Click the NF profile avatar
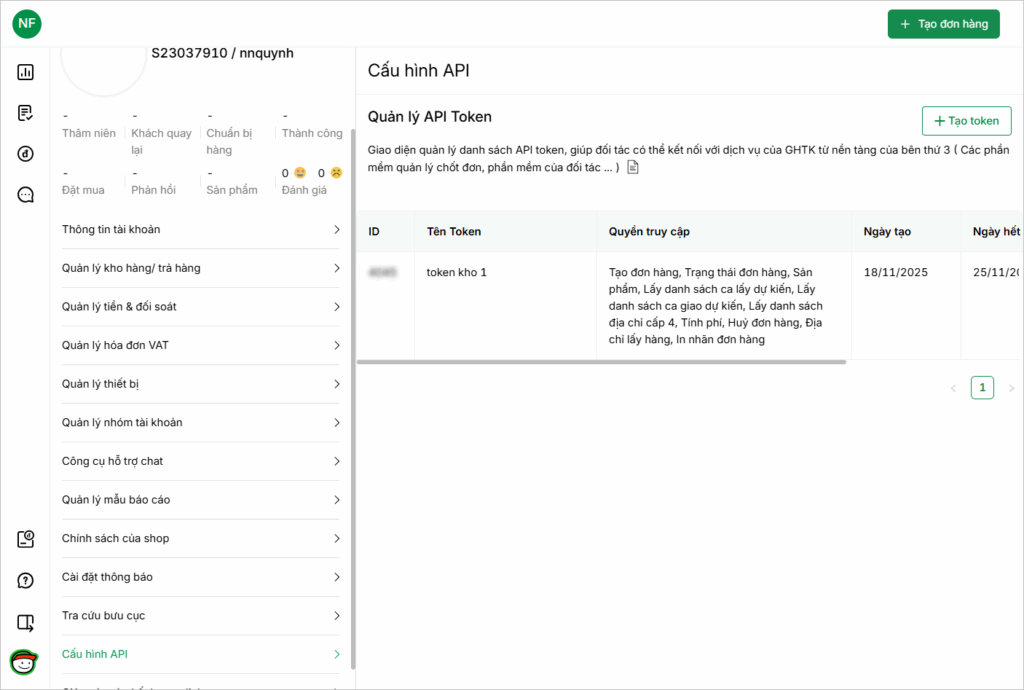The width and height of the screenshot is (1024, 690). coord(27,24)
